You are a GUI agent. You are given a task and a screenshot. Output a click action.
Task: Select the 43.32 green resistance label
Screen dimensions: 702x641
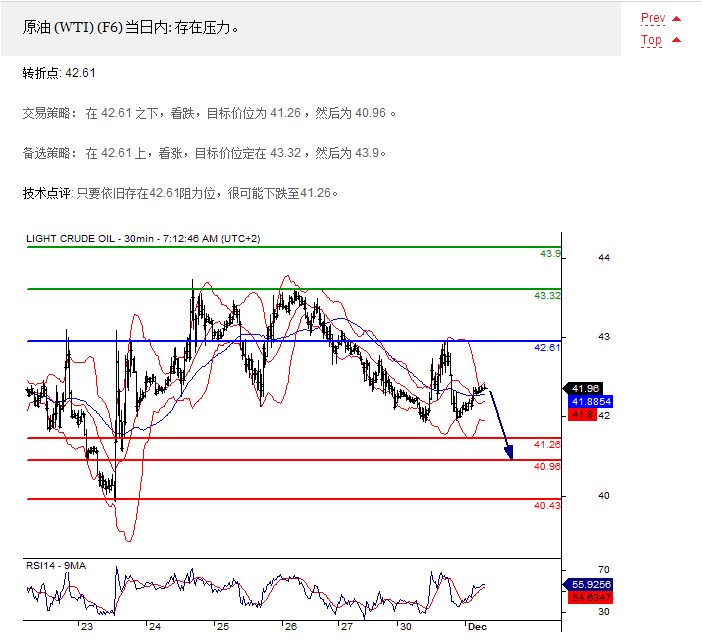pyautogui.click(x=547, y=295)
